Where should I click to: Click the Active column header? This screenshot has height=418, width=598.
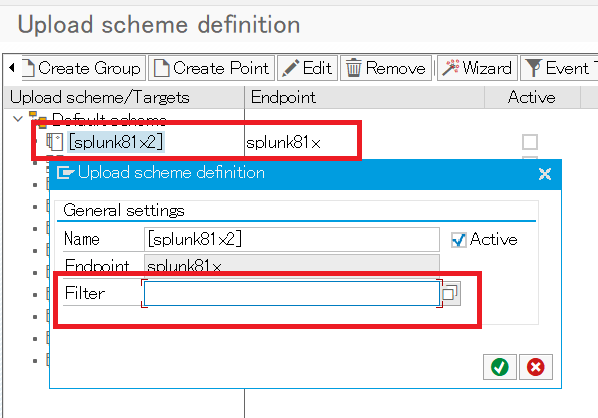pos(532,97)
